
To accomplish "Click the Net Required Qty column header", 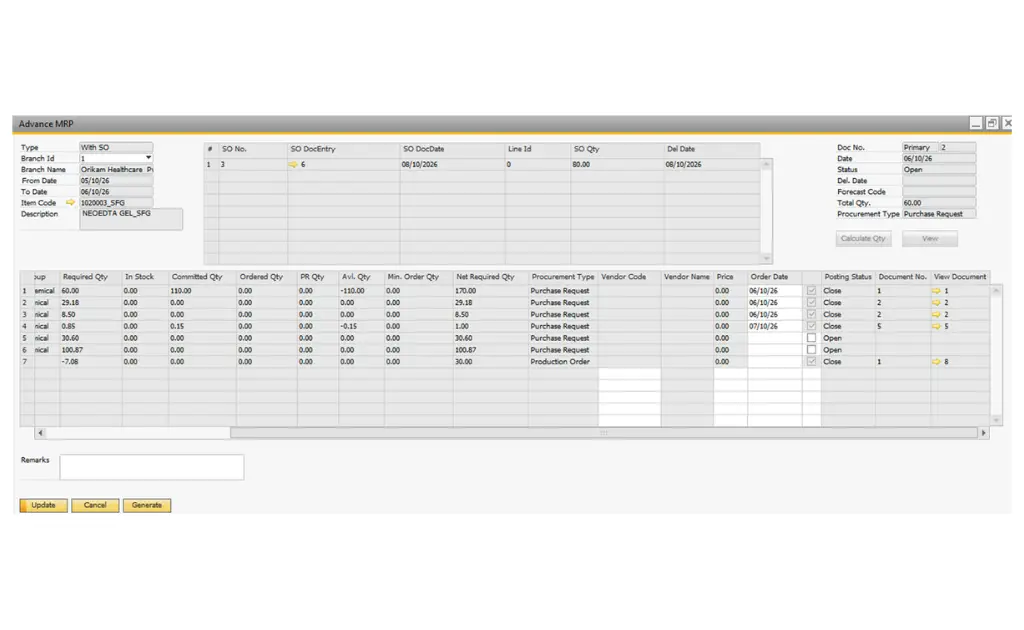I will tap(490, 277).
